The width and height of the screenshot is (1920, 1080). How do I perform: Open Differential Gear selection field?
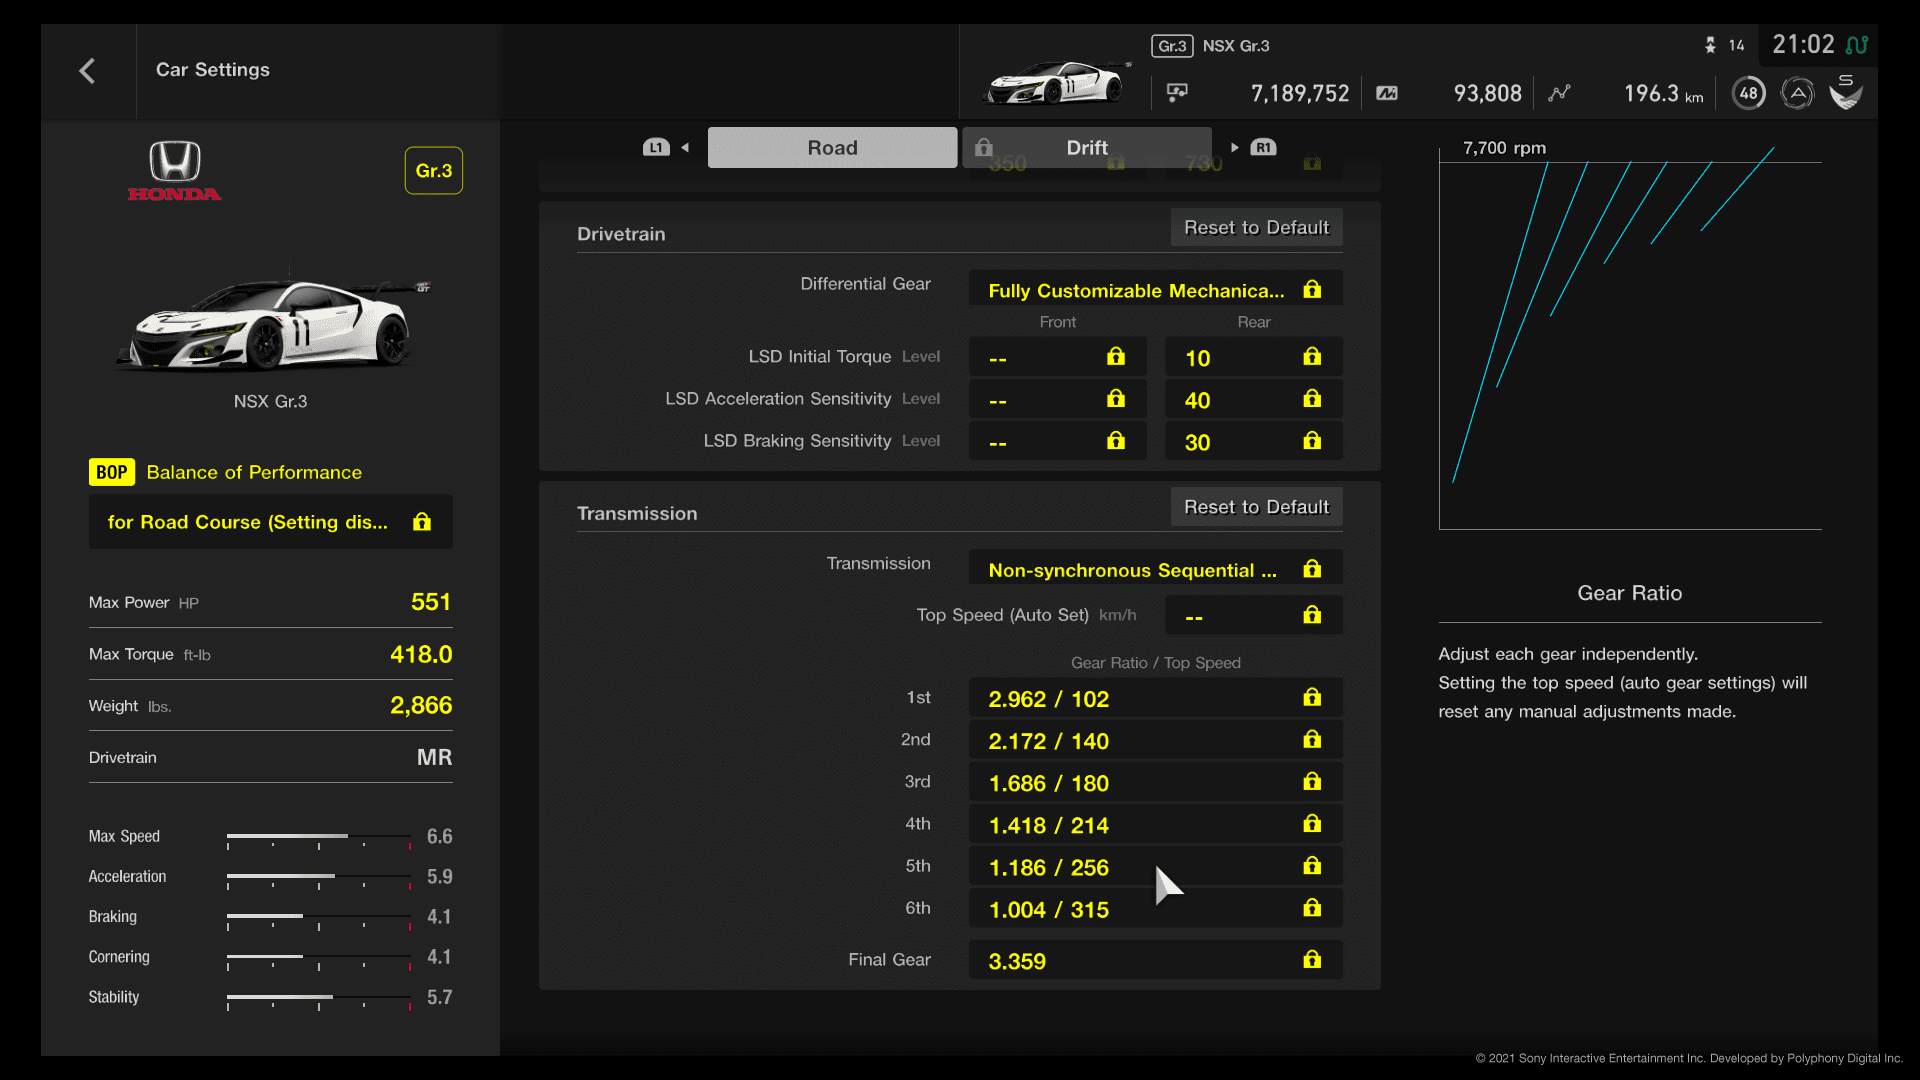pyautogui.click(x=1156, y=290)
